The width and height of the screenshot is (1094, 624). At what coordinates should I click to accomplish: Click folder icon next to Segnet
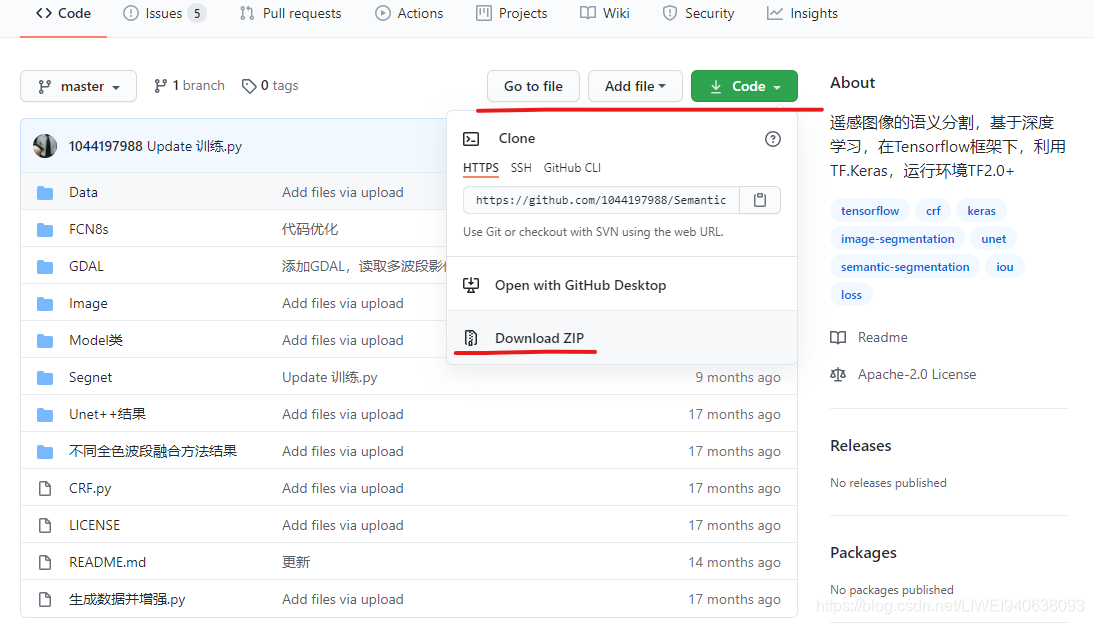coord(45,377)
